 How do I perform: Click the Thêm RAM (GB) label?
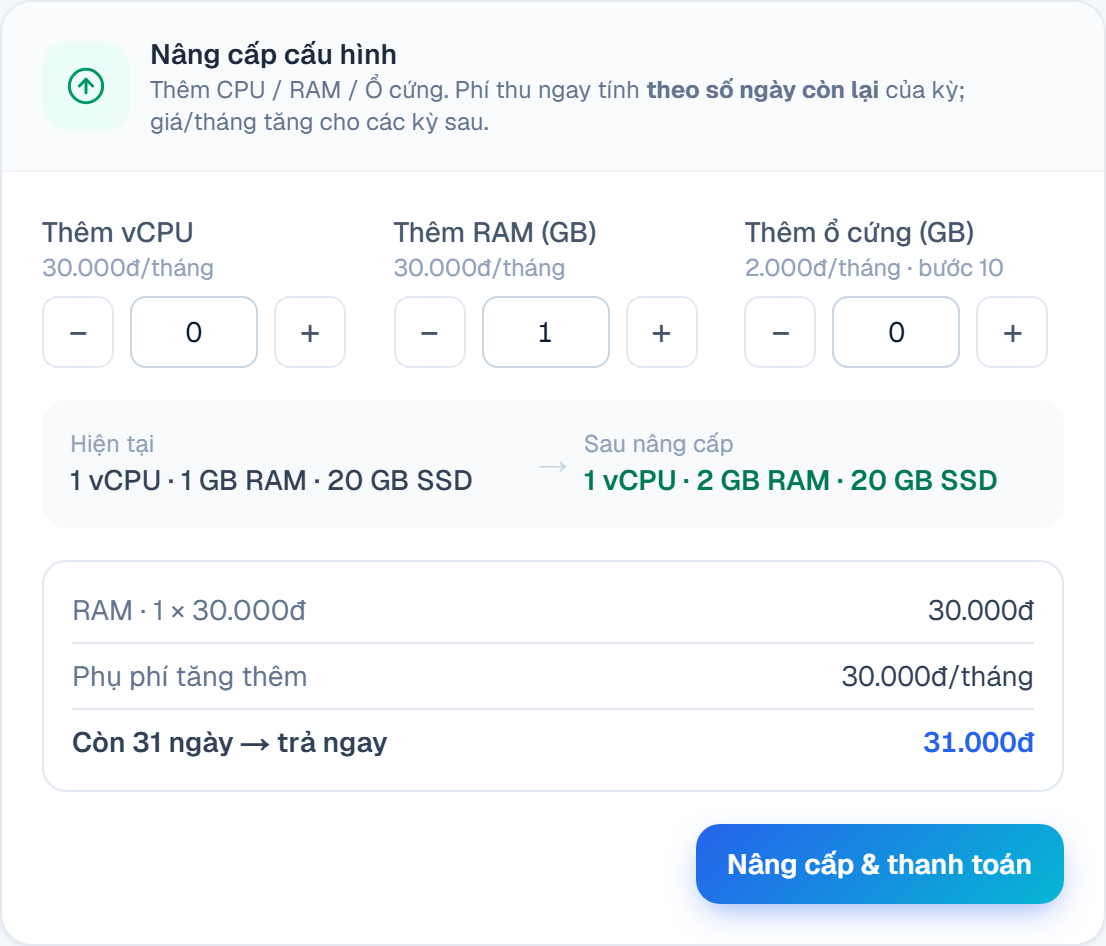coord(495,233)
